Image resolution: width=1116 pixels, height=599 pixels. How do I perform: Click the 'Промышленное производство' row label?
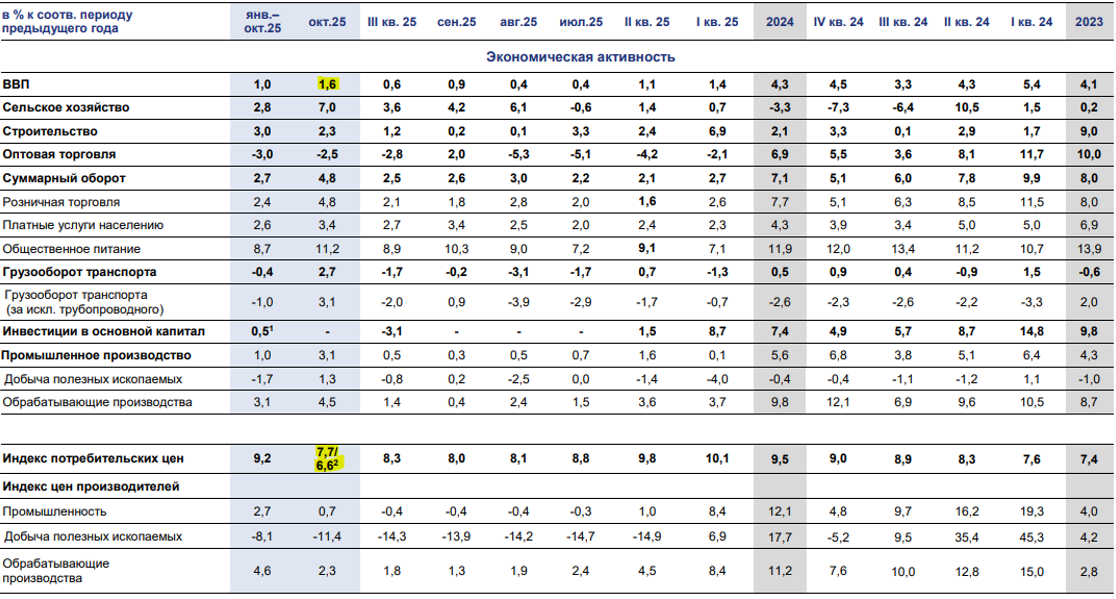coord(96,355)
